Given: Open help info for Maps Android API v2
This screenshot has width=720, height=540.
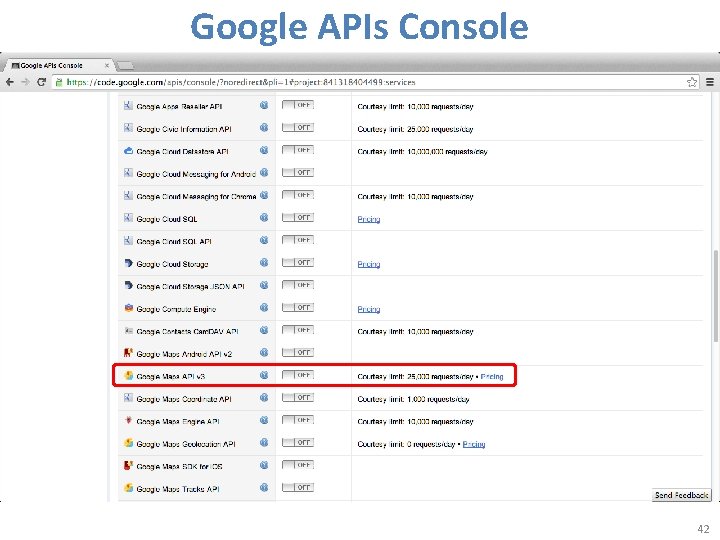Looking at the screenshot, I should point(264,353).
